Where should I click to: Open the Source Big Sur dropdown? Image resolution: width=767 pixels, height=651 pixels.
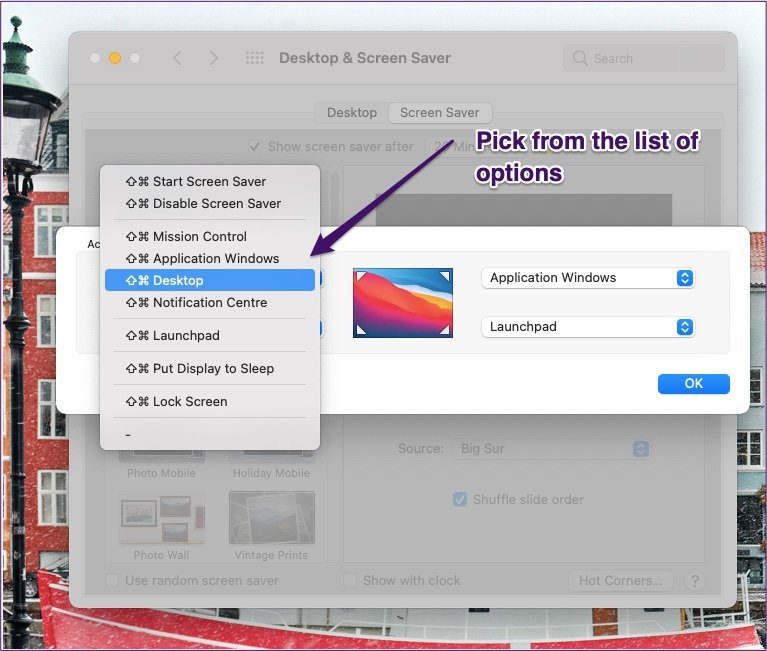552,449
